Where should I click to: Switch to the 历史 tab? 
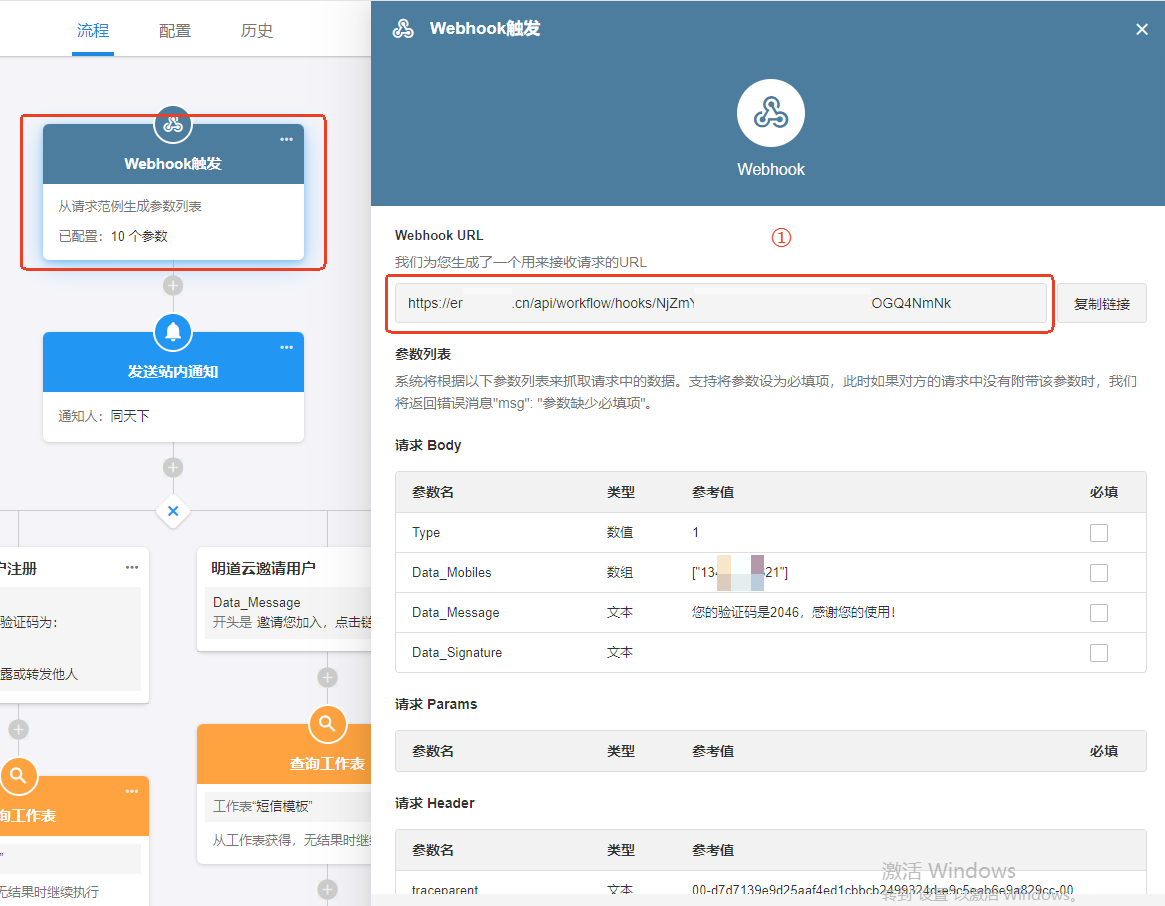click(x=257, y=31)
